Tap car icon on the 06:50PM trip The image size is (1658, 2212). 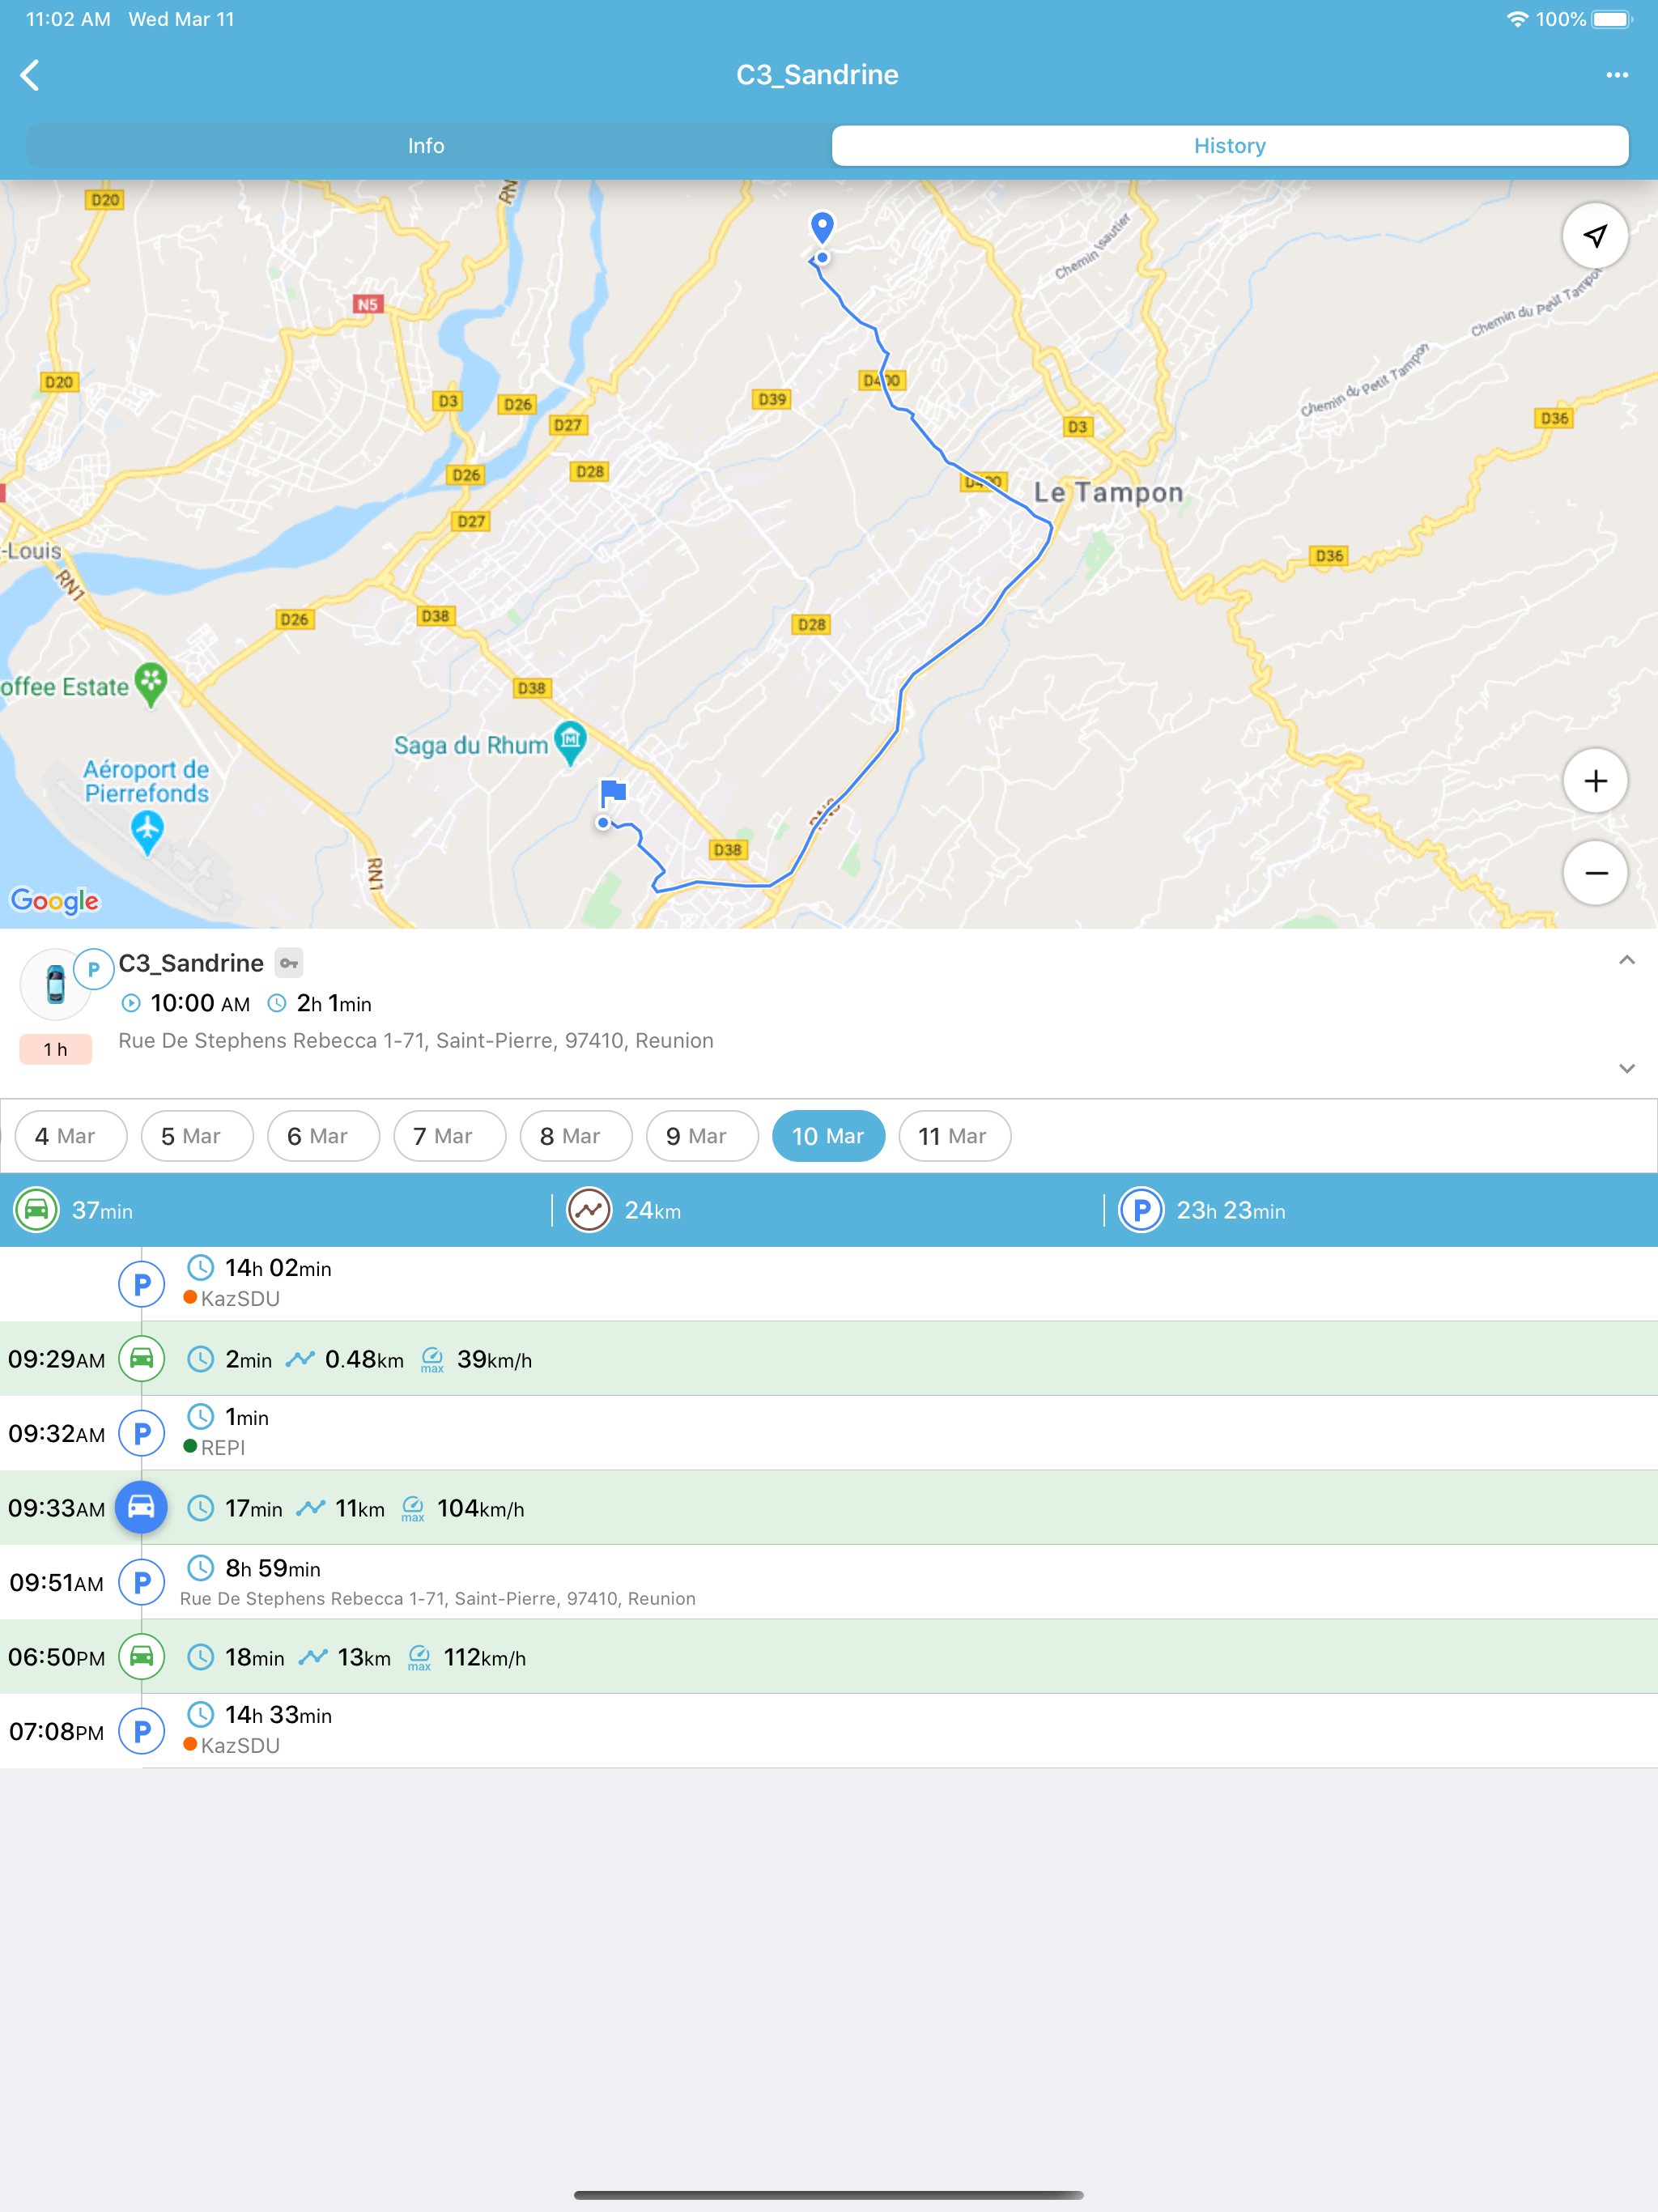click(x=142, y=1657)
